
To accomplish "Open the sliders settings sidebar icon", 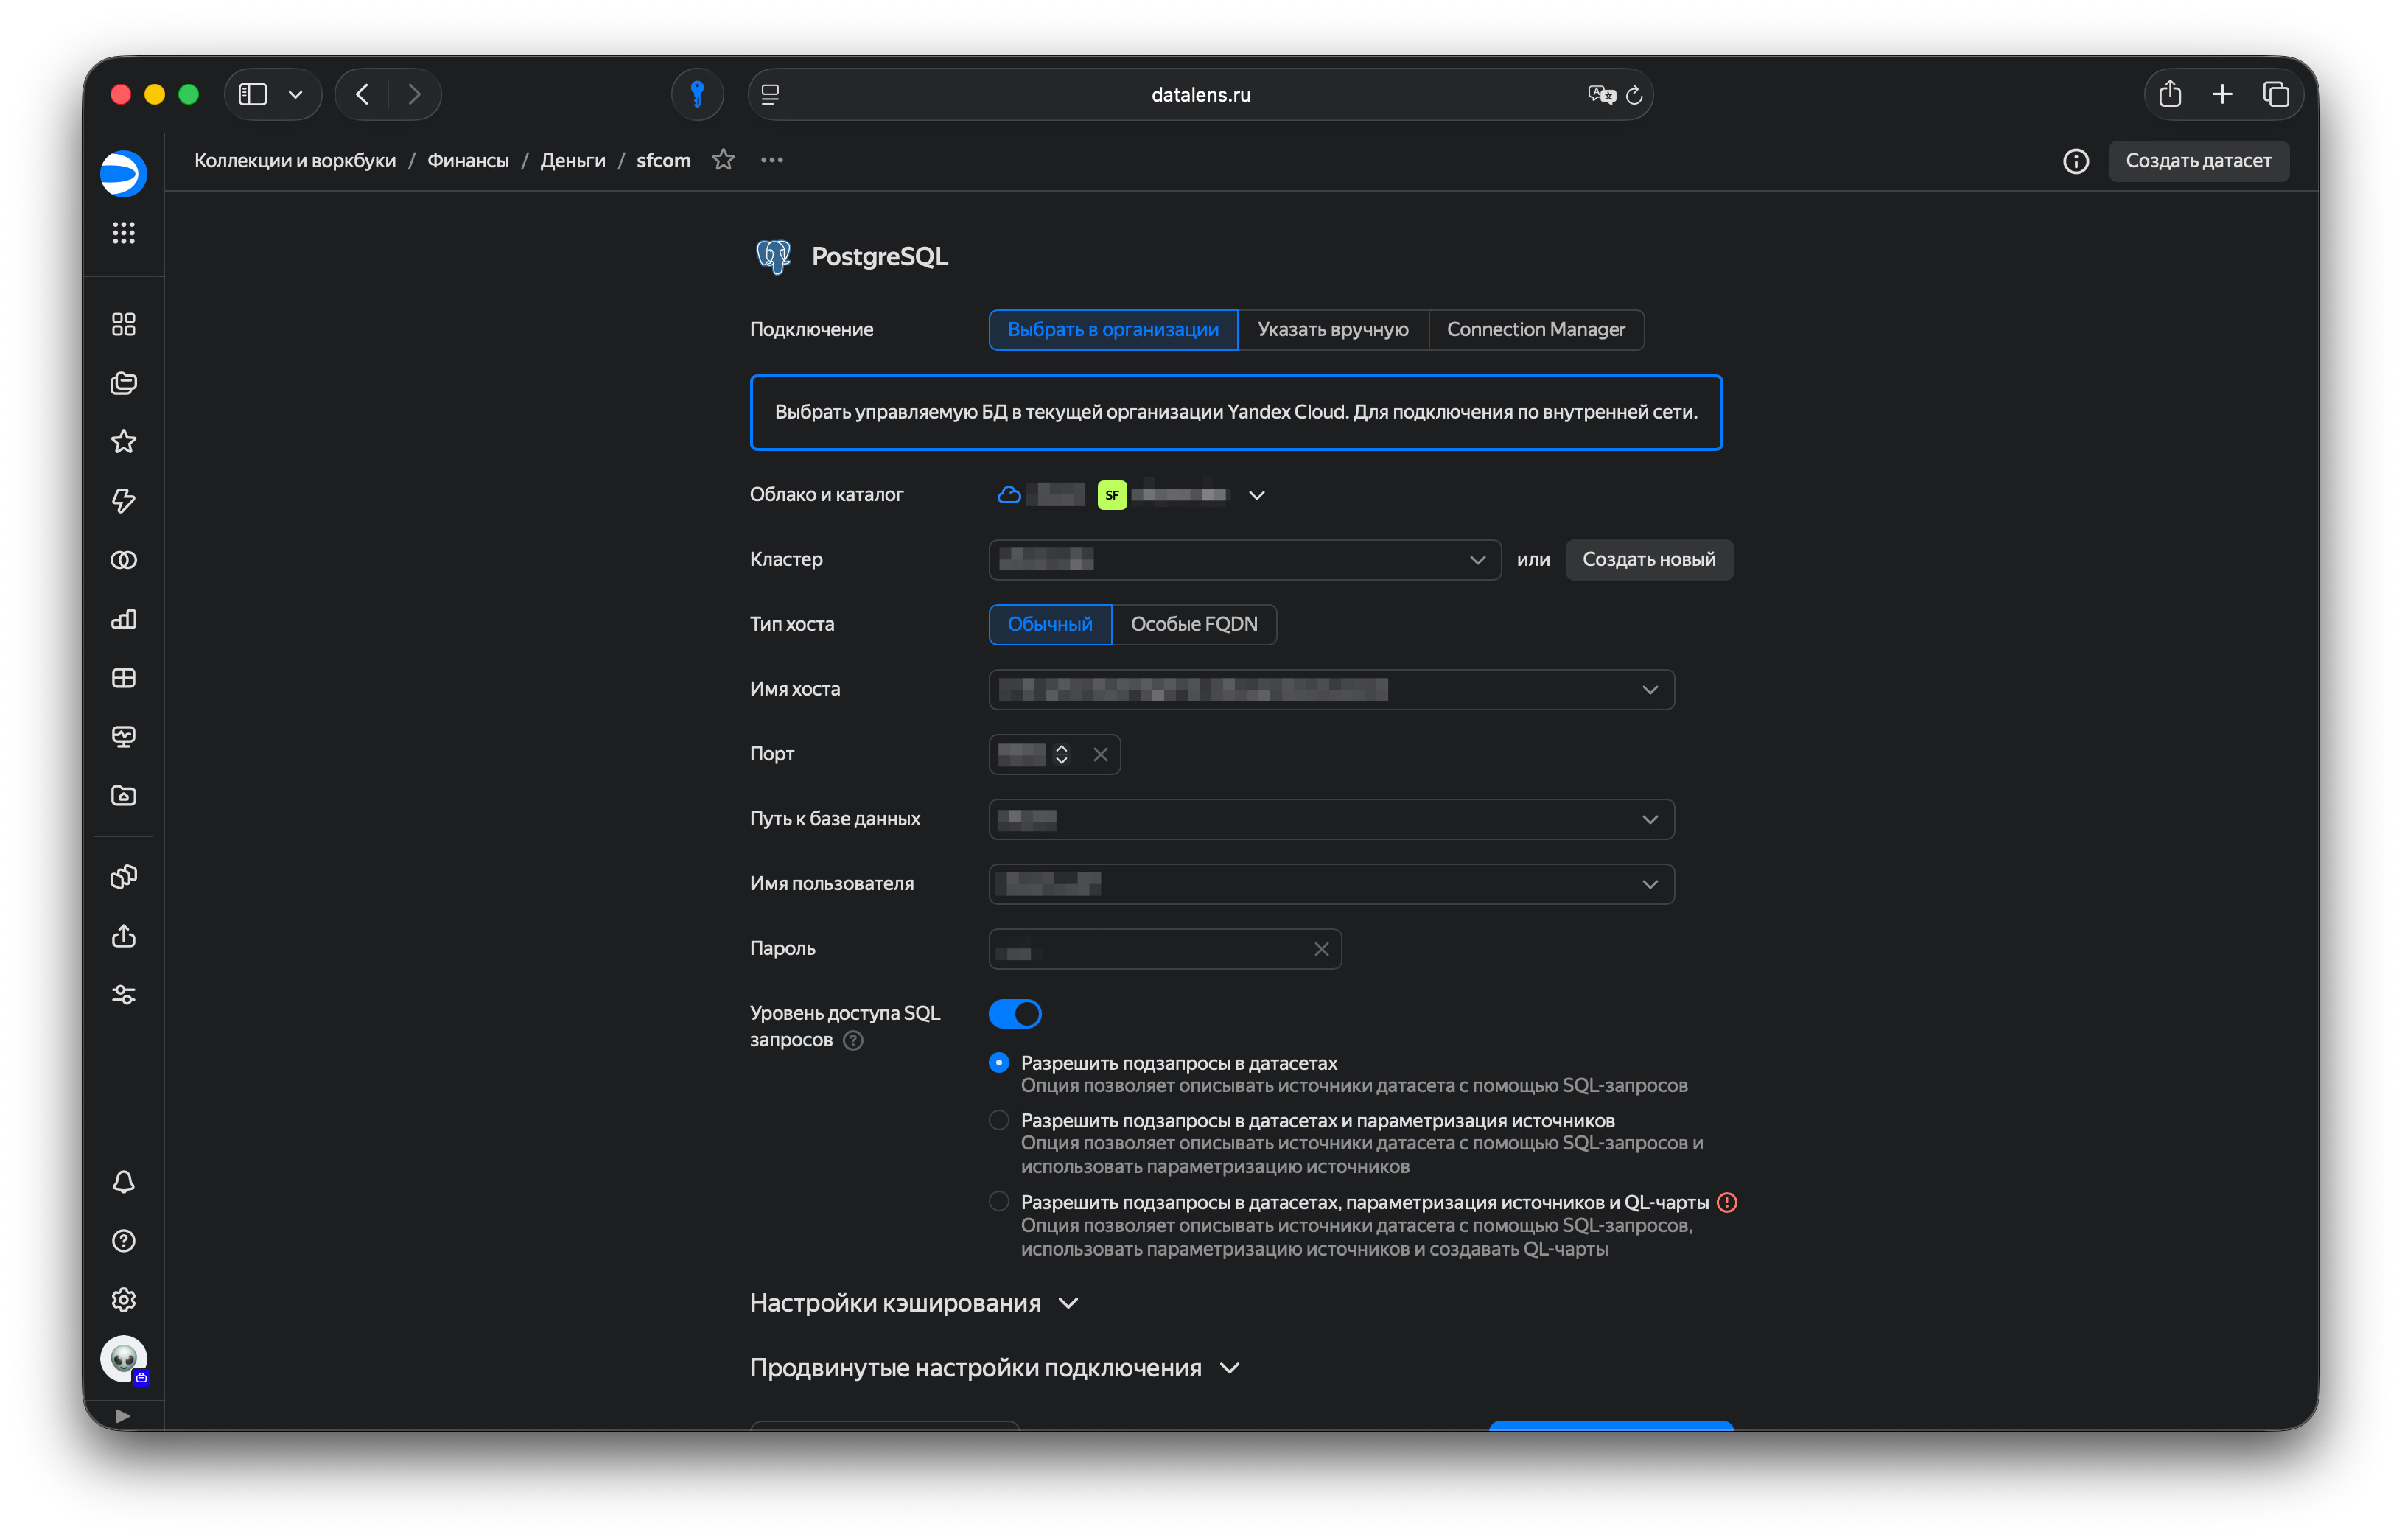I will tap(123, 995).
